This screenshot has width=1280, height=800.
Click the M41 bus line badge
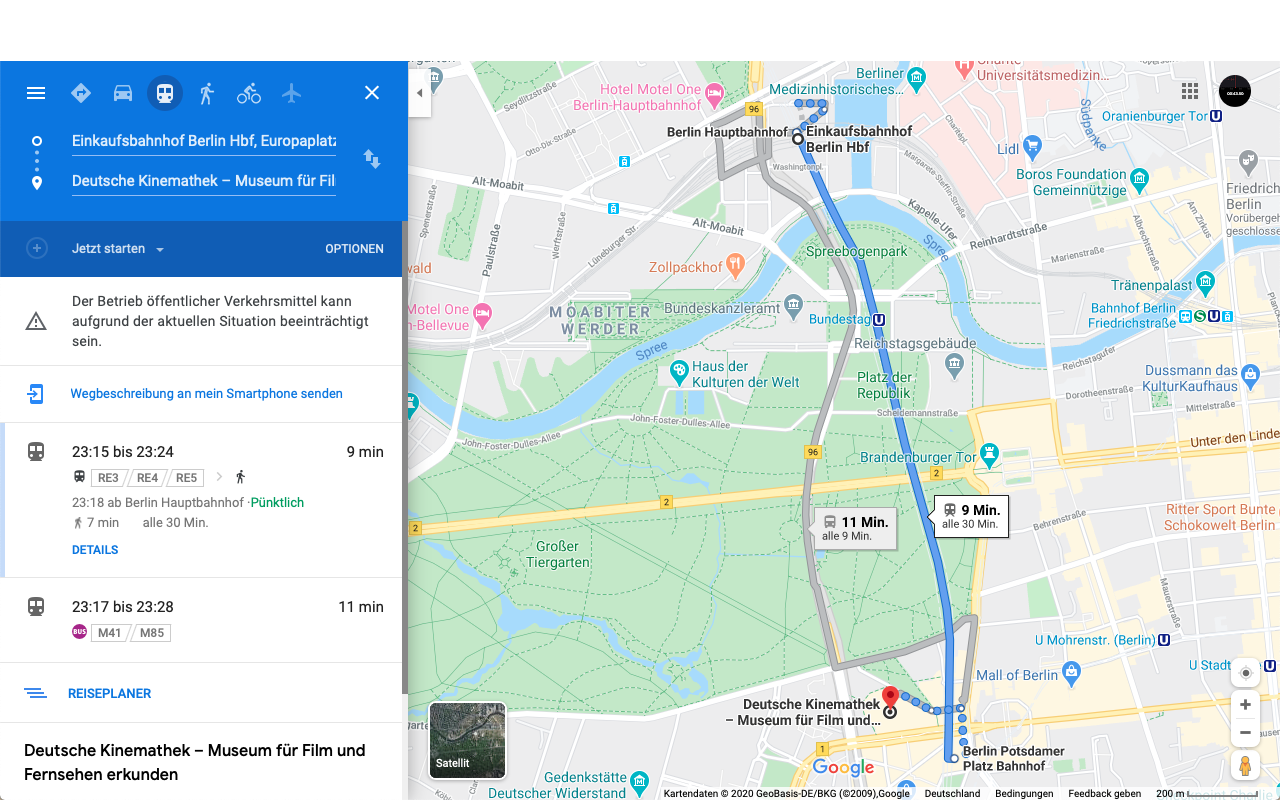pos(109,633)
